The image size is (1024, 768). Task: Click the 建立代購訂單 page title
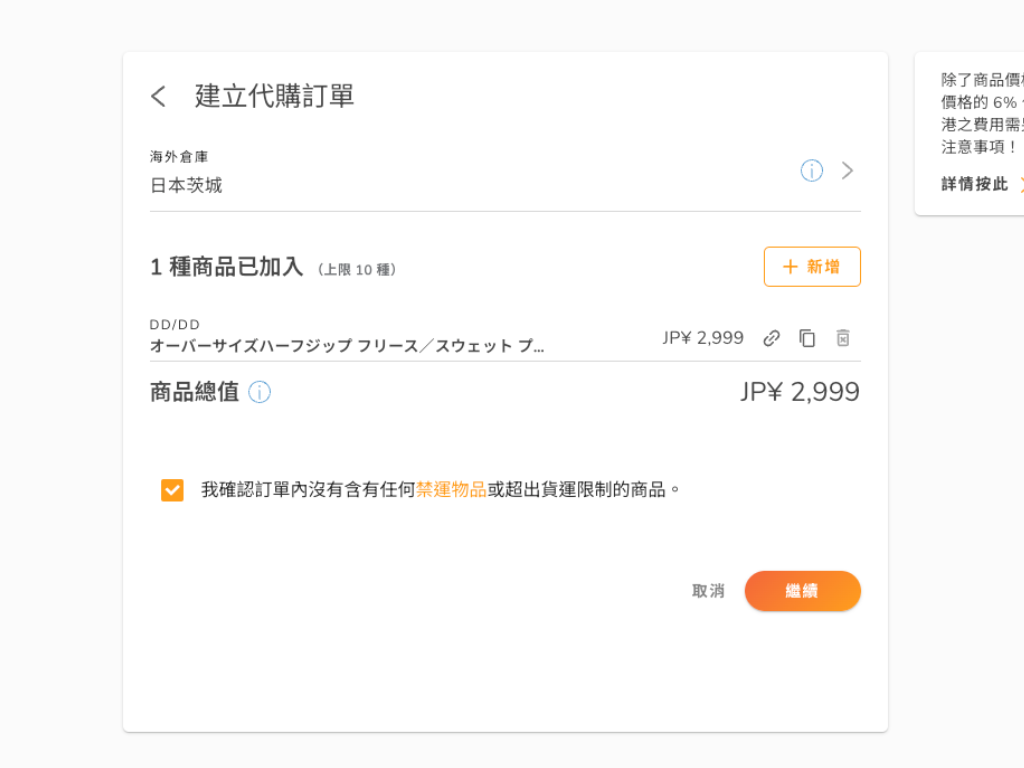tap(275, 96)
